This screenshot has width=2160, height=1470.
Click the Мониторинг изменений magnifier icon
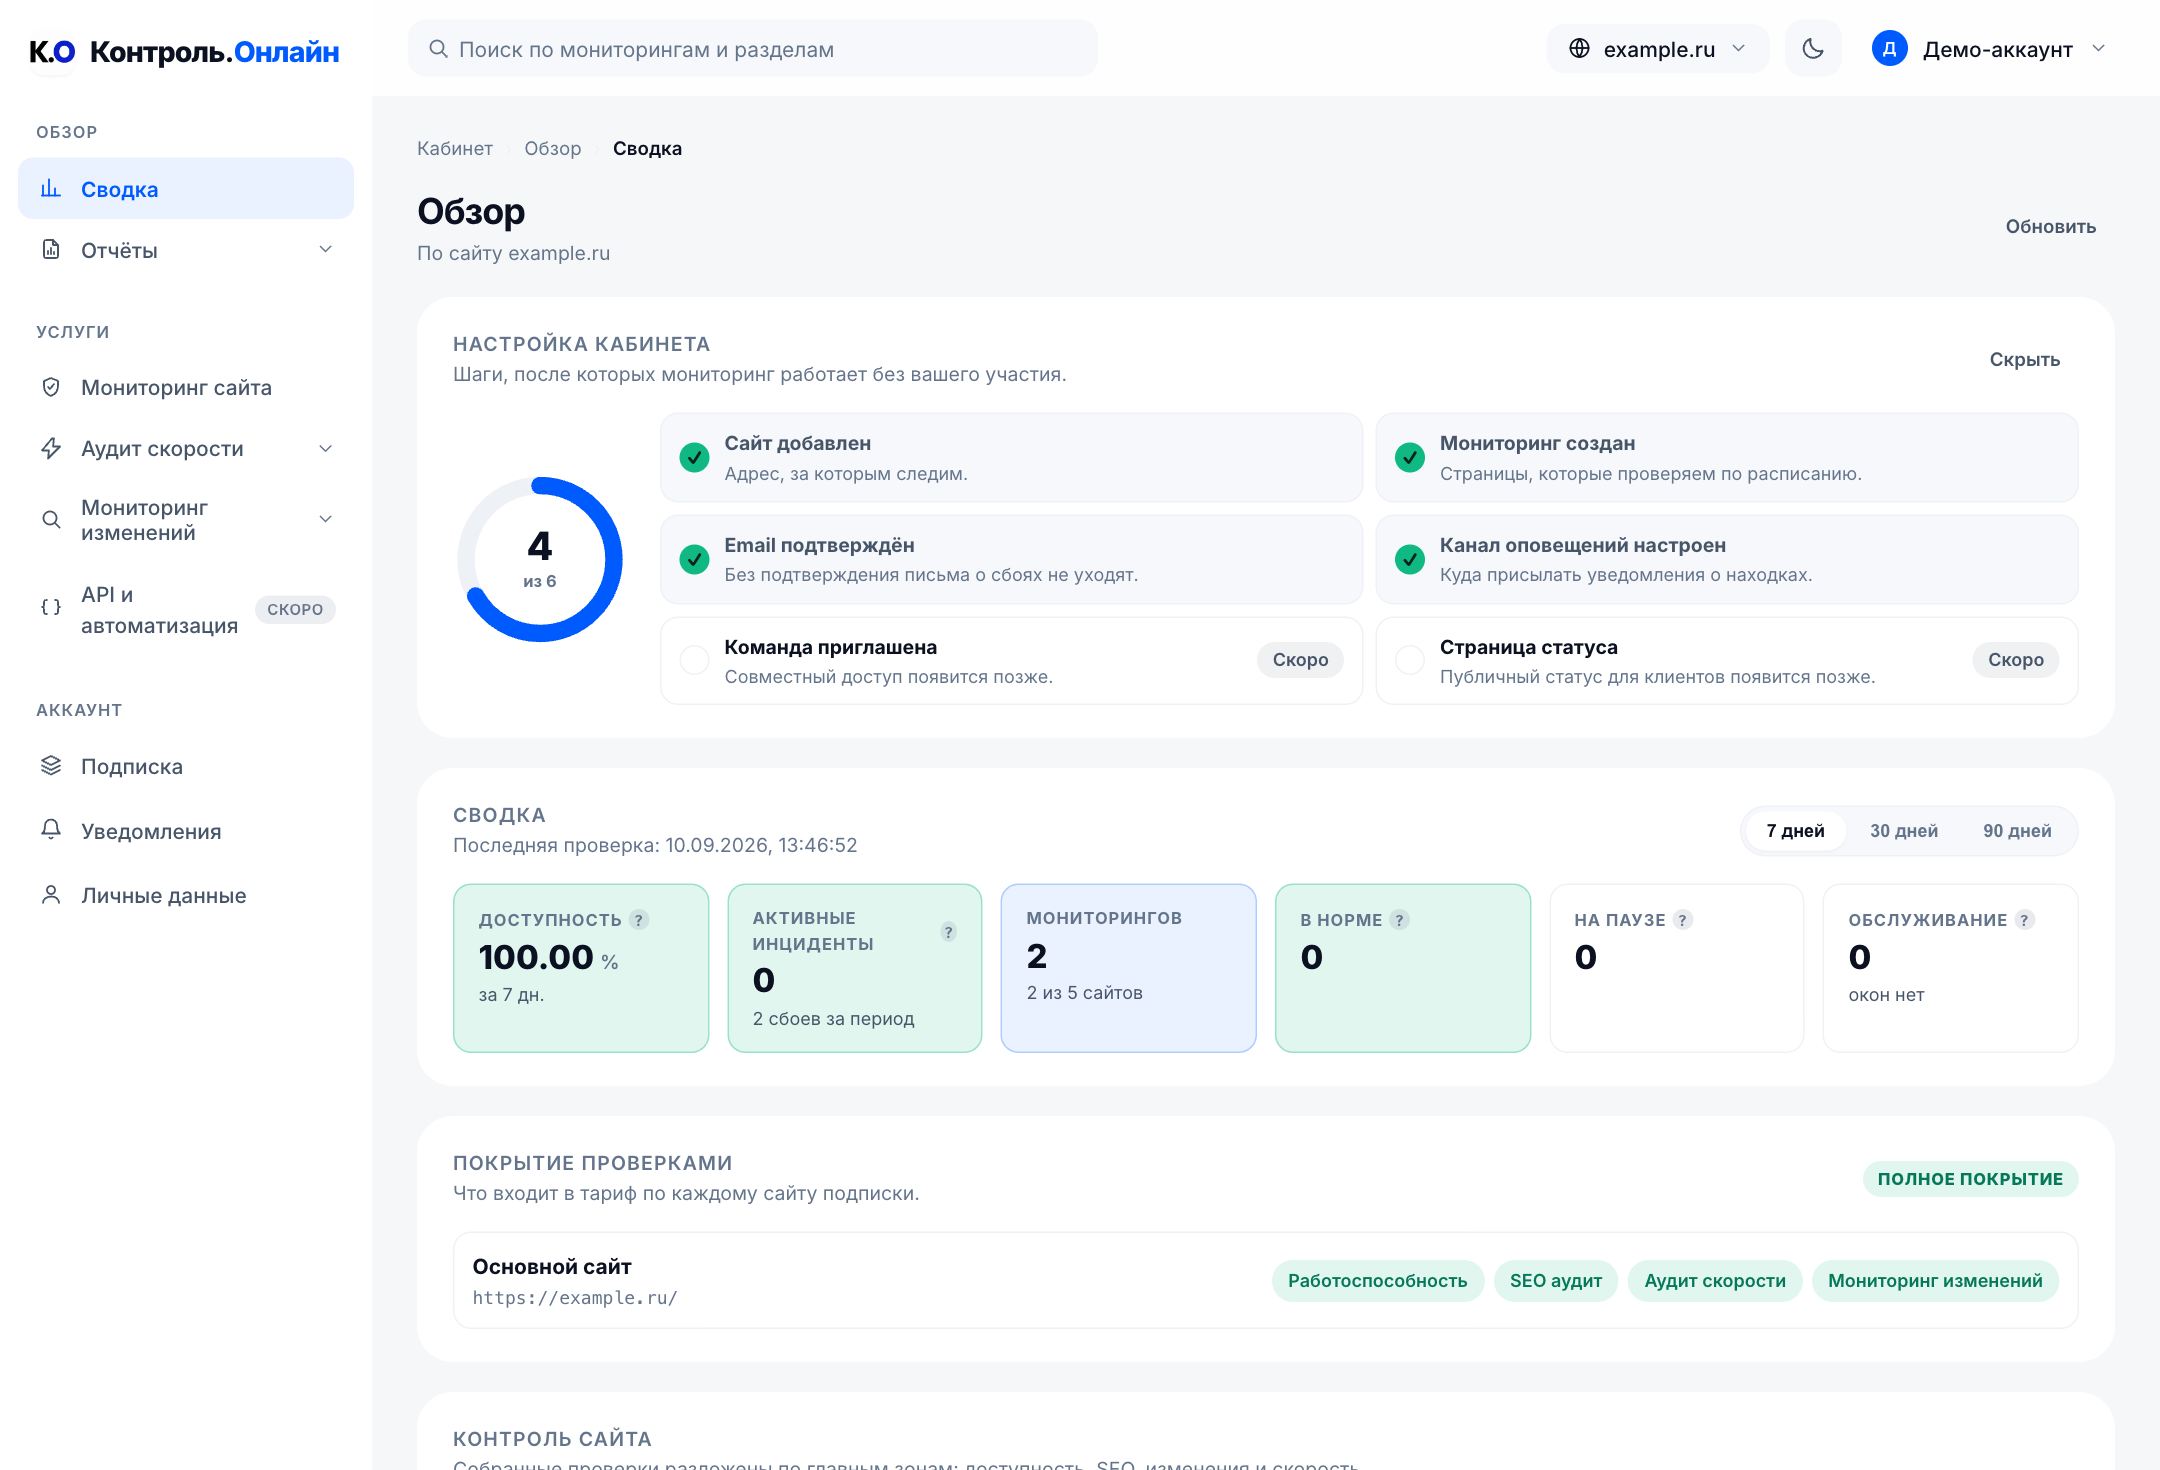coord(51,520)
